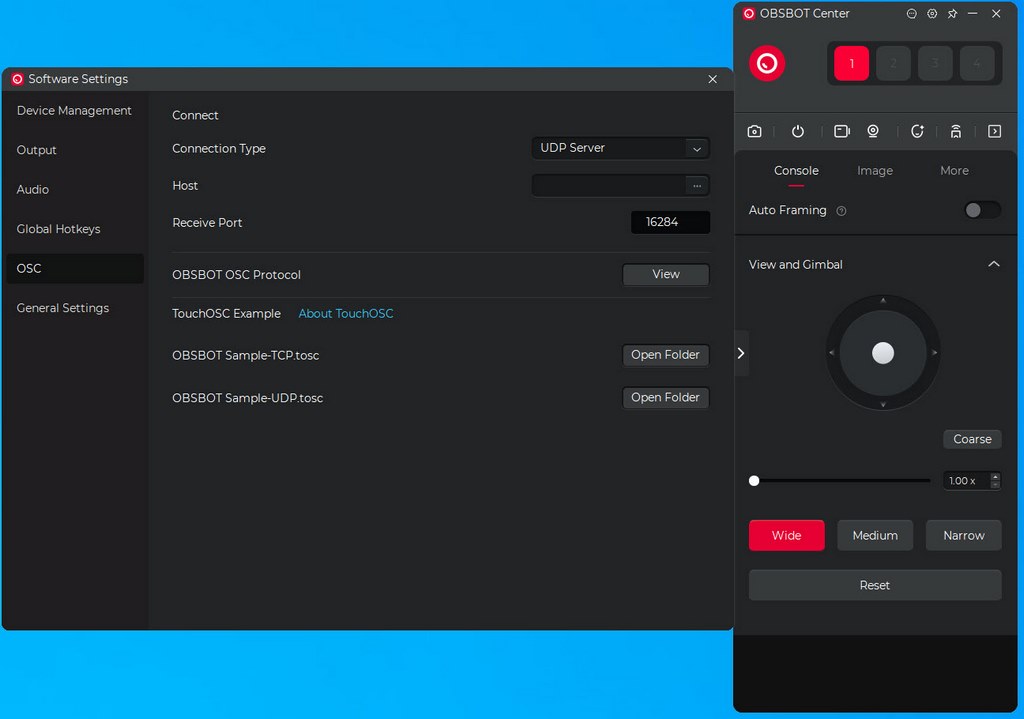Image resolution: width=1024 pixels, height=719 pixels.
Task: Minimize the OBSBOT Center window
Action: click(972, 14)
